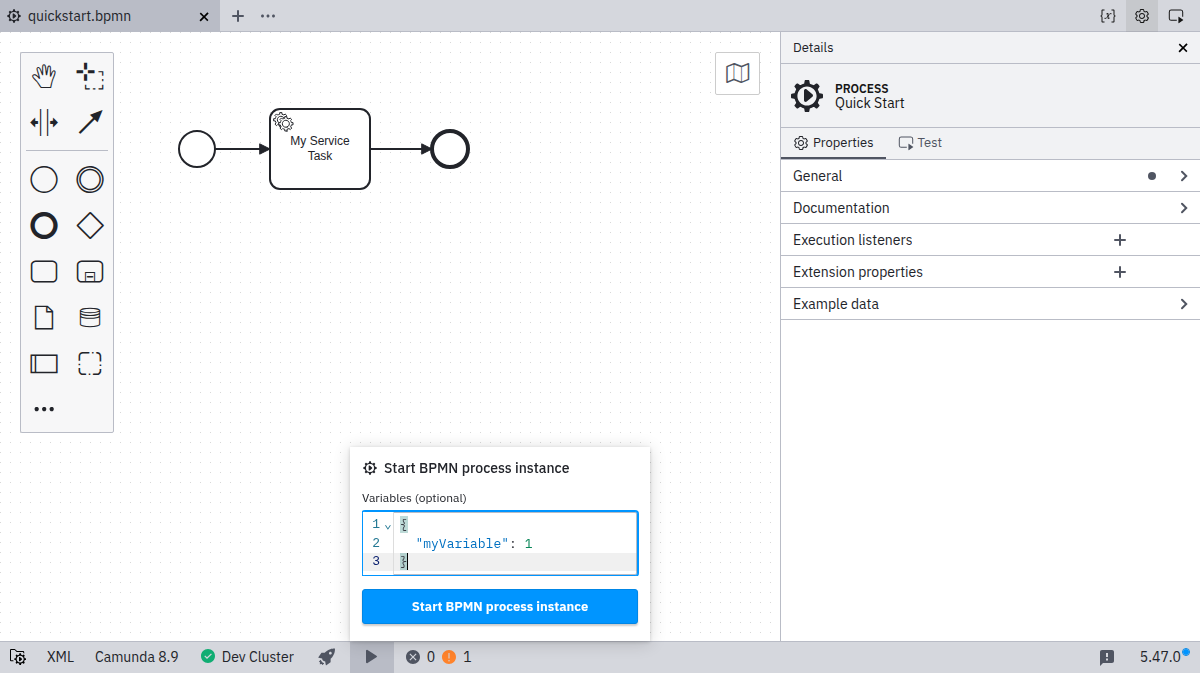Open the errors and warnings problems panel
This screenshot has width=1200, height=673.
[x=439, y=657]
